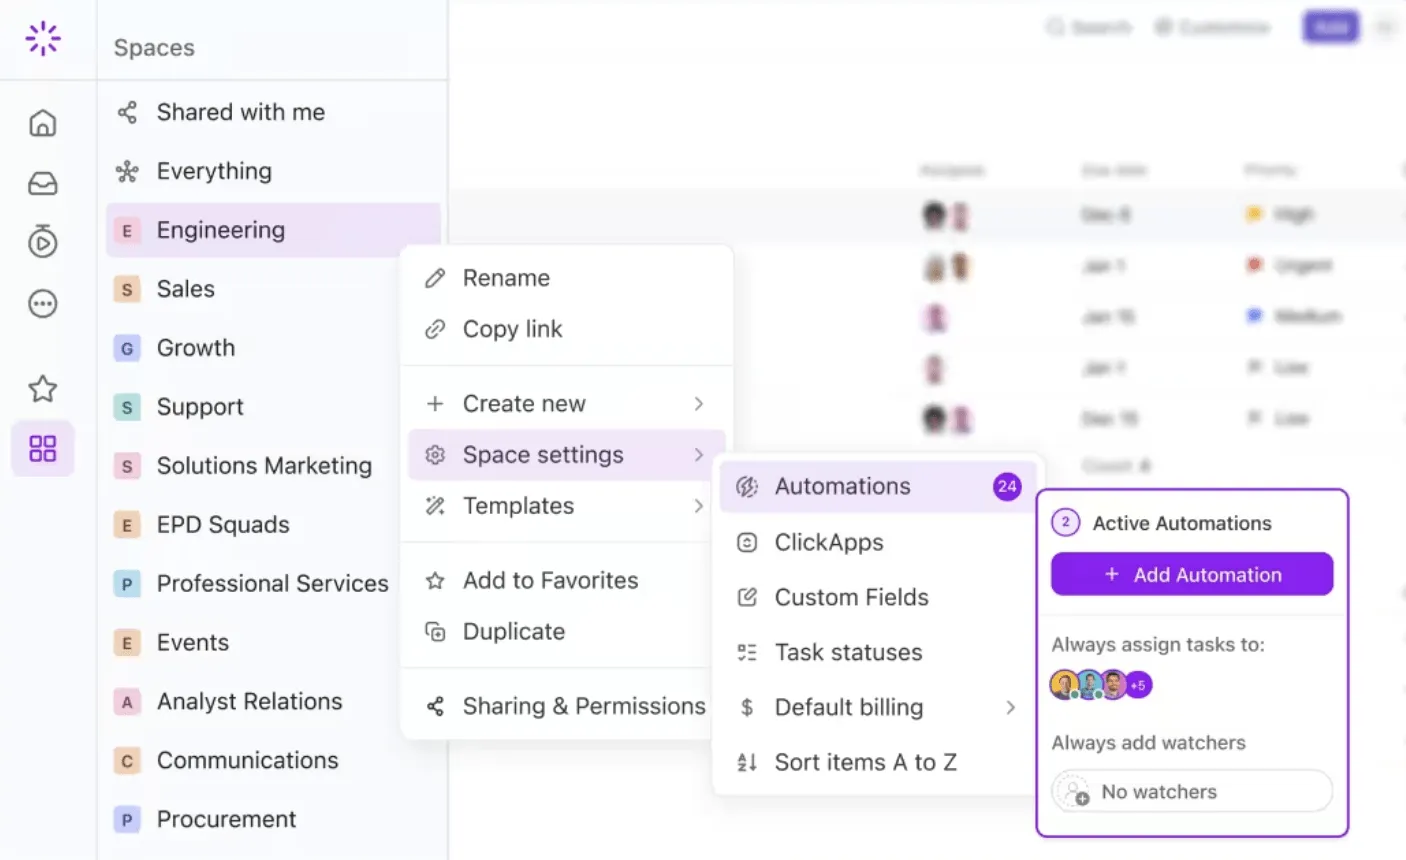Image resolution: width=1406 pixels, height=860 pixels.
Task: Click the ClickUp logo icon
Action: [43, 38]
